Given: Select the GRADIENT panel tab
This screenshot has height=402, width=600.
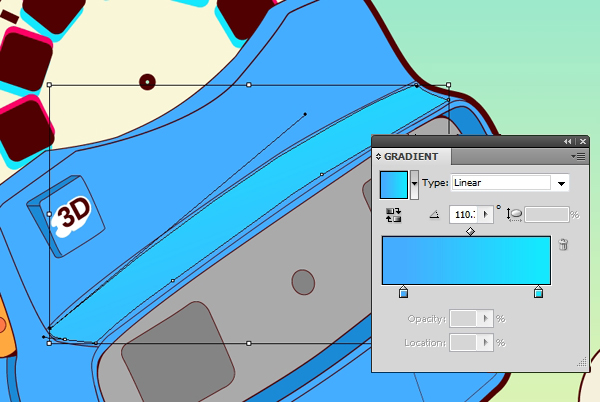Looking at the screenshot, I should click(x=411, y=156).
